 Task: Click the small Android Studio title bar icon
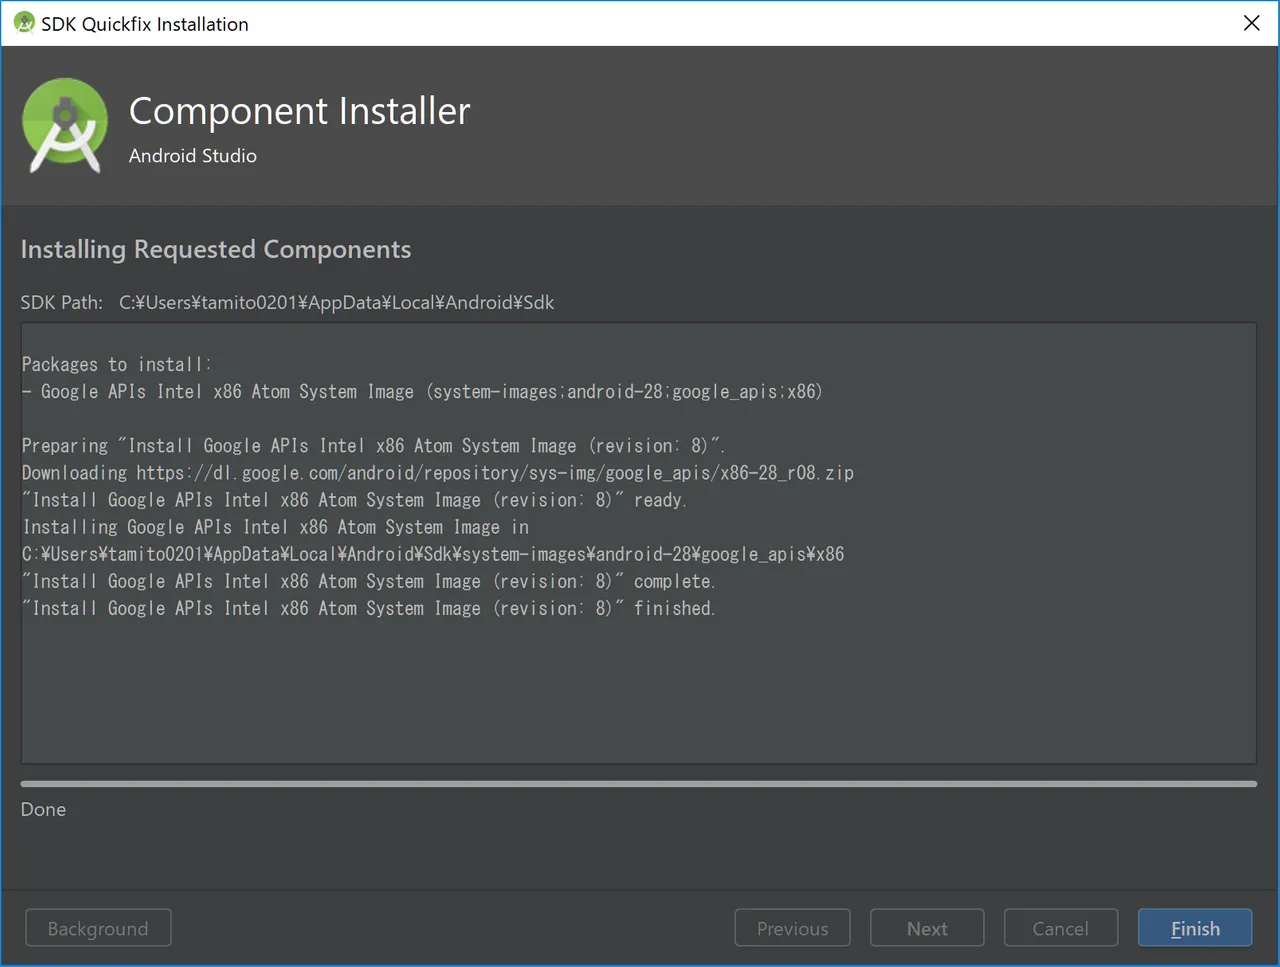click(x=24, y=23)
